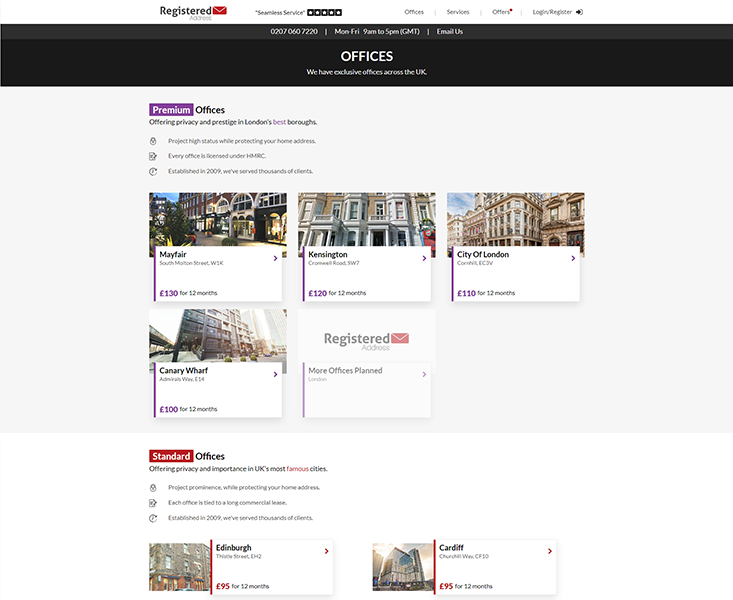733x600 pixels.
Task: Open the Offices menu item
Action: (414, 12)
